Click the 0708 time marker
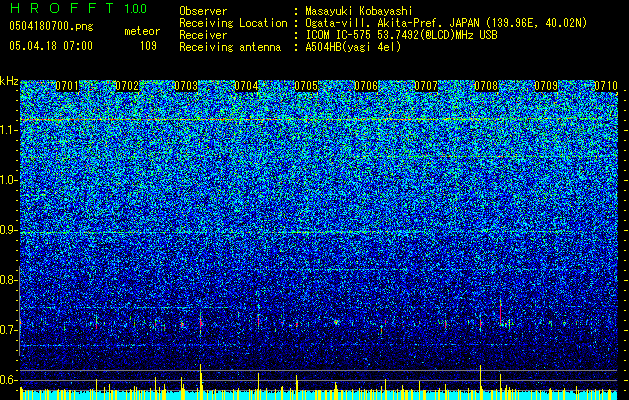This screenshot has height=400, width=629. [486, 86]
